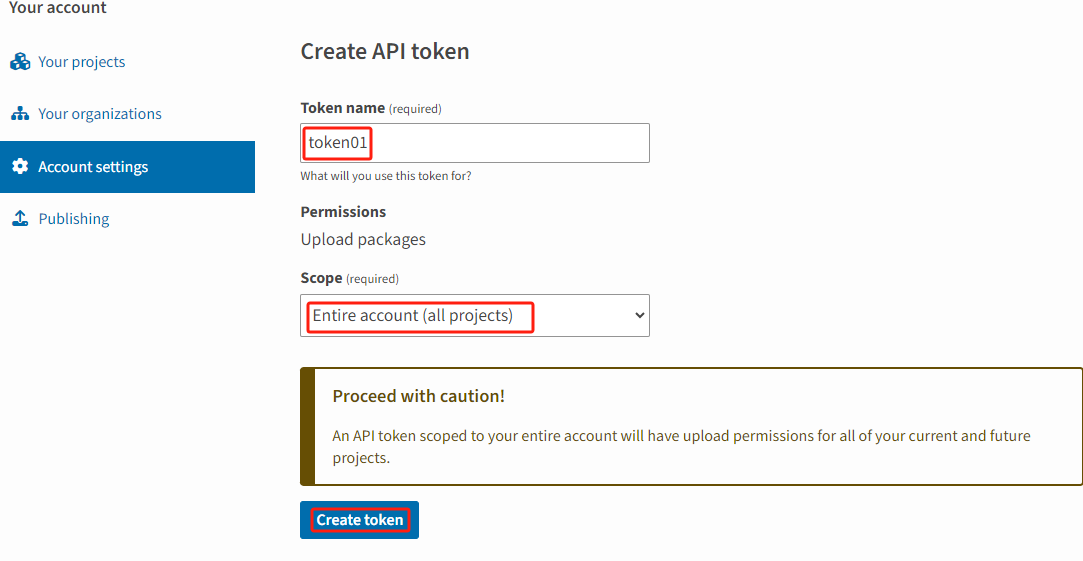Go to Your organizations page
Image resolution: width=1083 pixels, height=561 pixels.
(100, 114)
